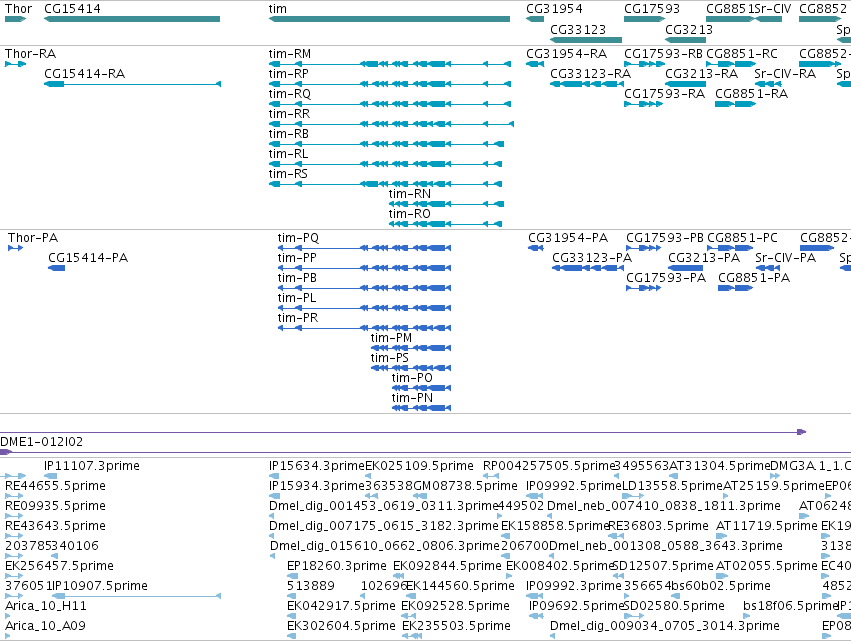Click the 'Thor' gene label
The height and width of the screenshot is (641, 851).
tap(18, 9)
